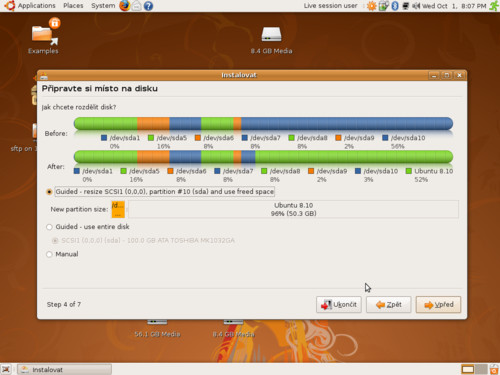Click the Ubuntu 8.10 96% size bar
Image resolution: width=500 pixels, height=375 pixels.
click(x=293, y=209)
